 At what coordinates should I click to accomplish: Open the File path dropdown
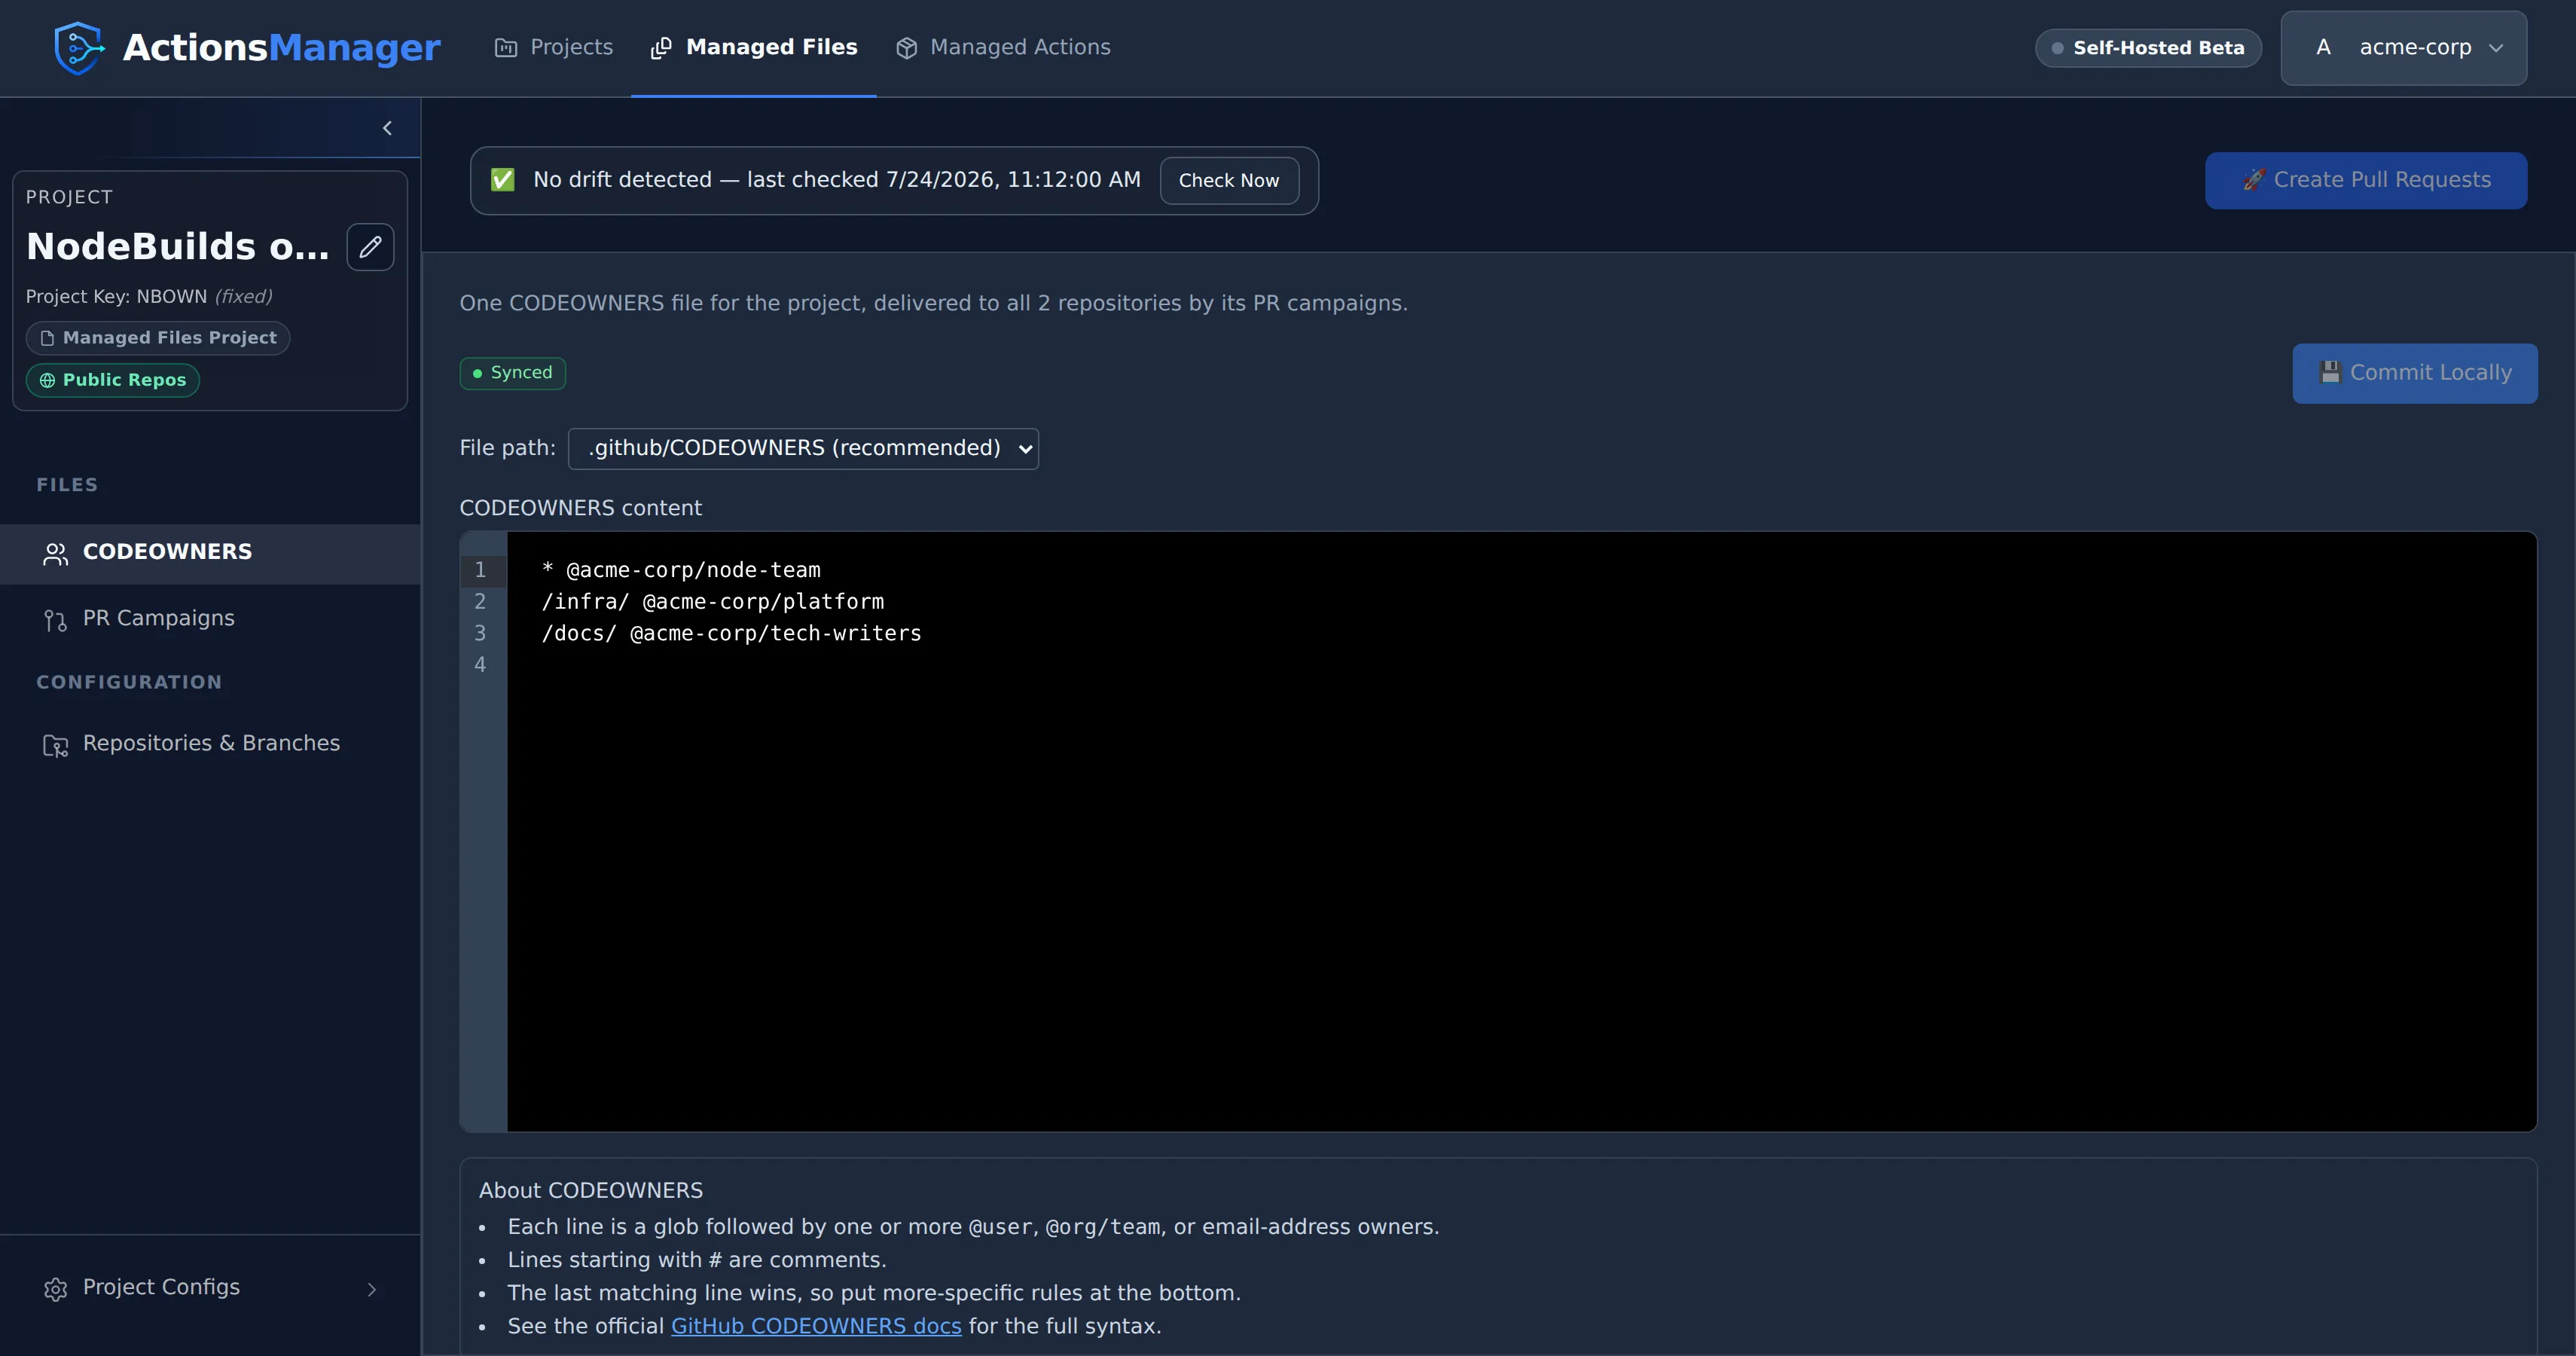coord(803,448)
